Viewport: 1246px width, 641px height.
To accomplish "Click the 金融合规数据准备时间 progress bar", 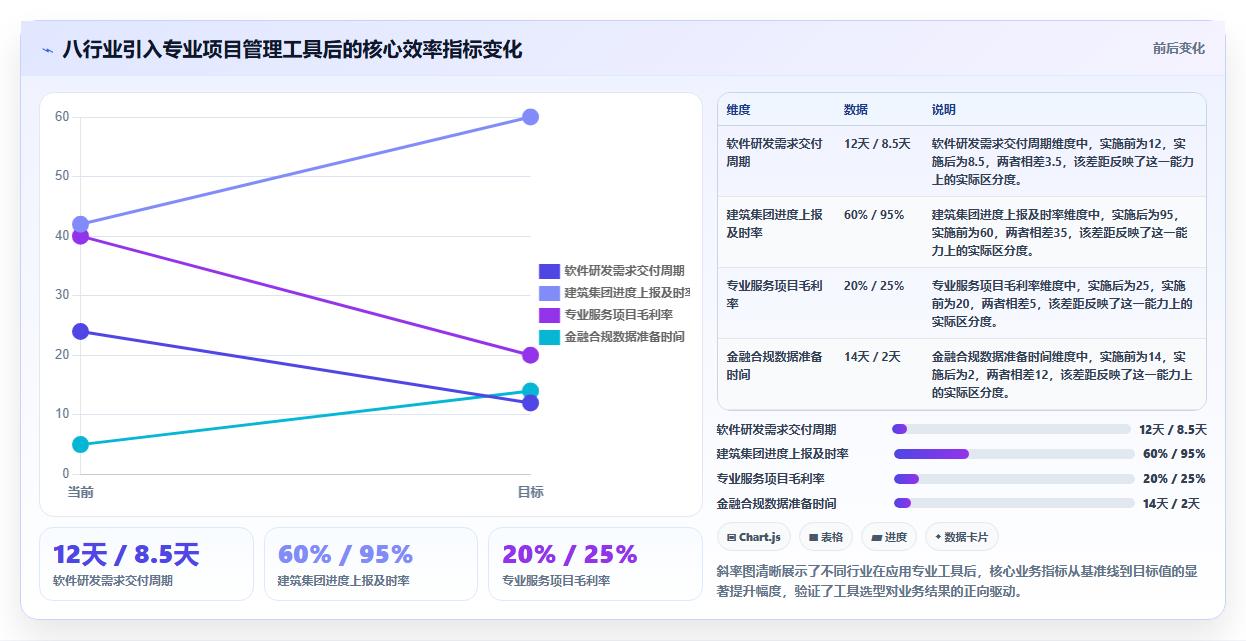I will [x=1014, y=503].
